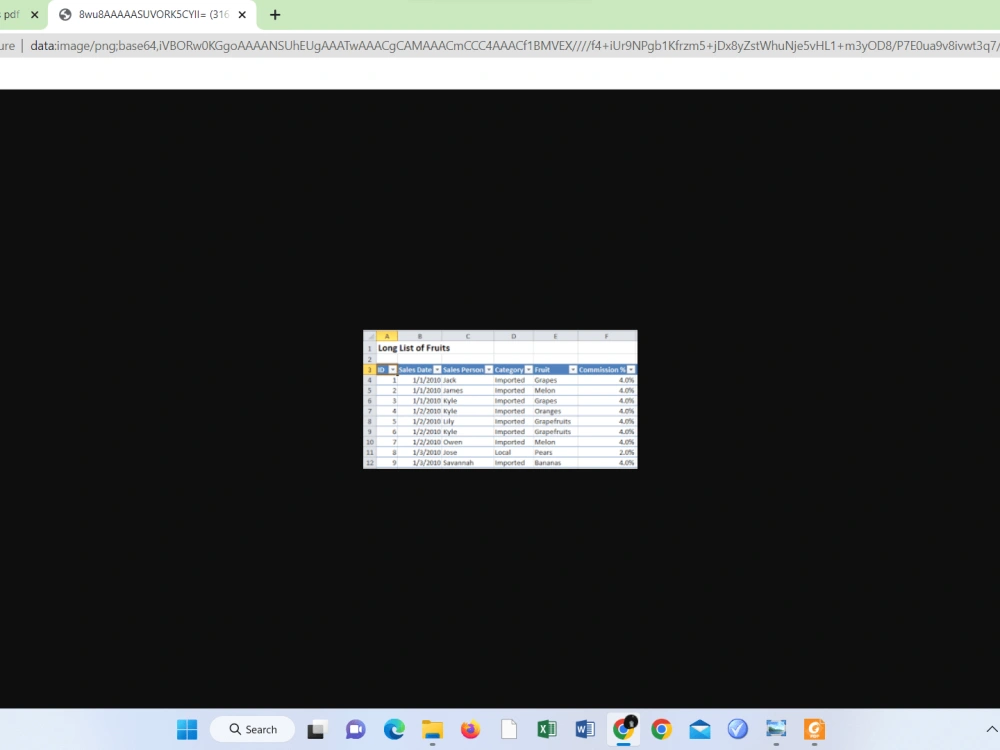Open second Chrome icon in taskbar
The image size is (1000, 750).
click(x=661, y=729)
